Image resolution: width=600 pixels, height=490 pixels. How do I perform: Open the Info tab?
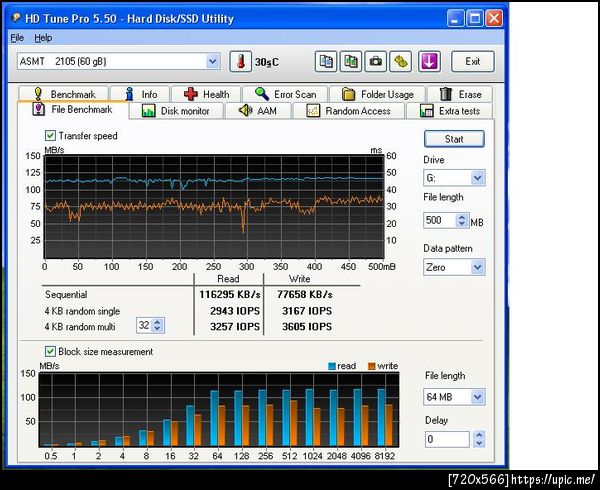(140, 94)
